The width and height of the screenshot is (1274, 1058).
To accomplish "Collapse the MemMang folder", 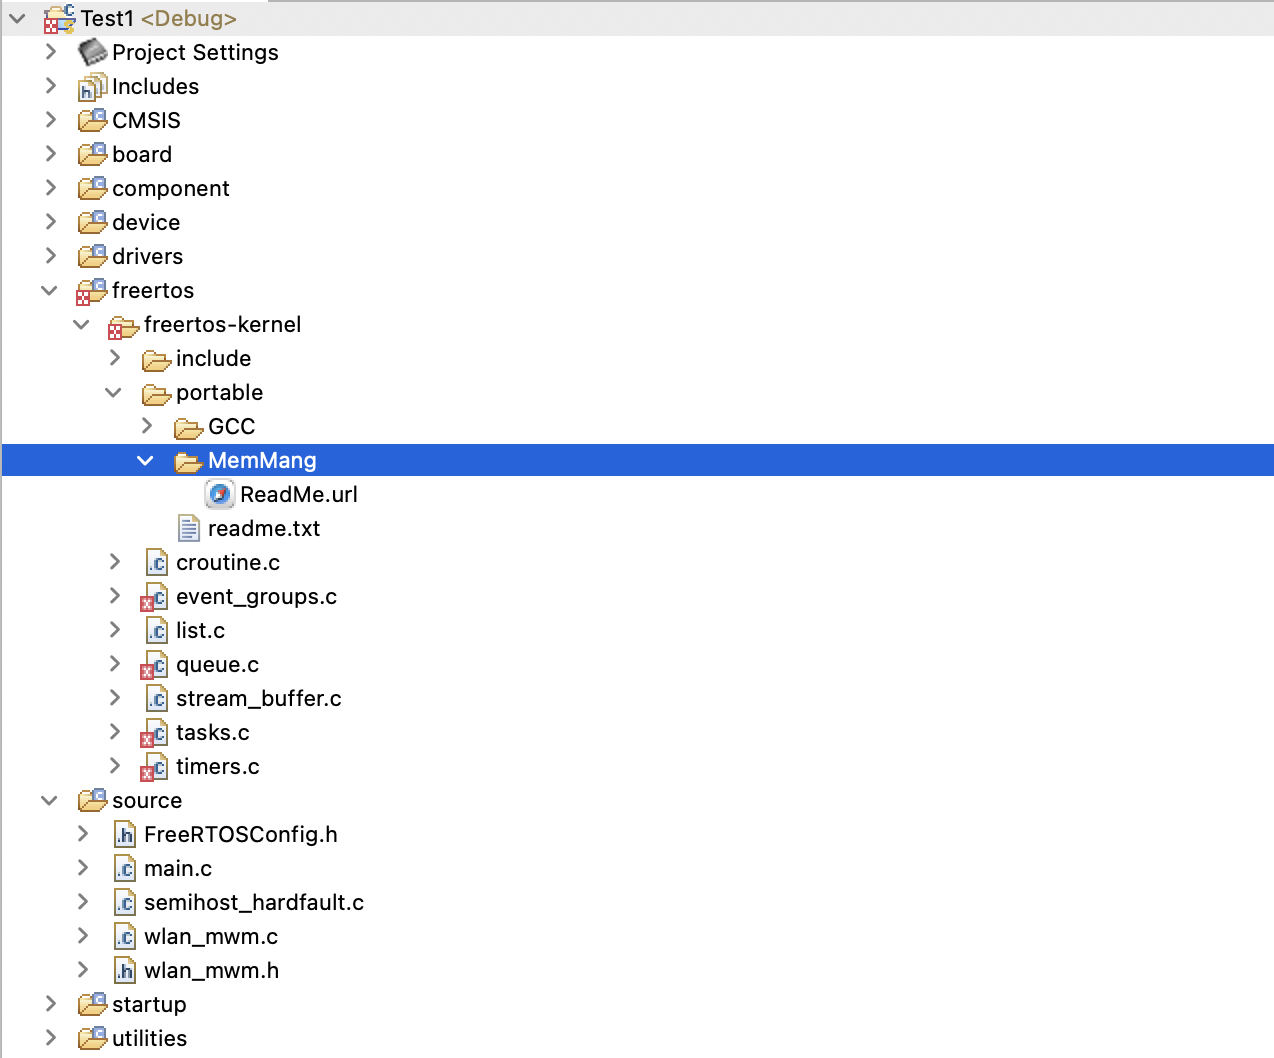I will (146, 460).
